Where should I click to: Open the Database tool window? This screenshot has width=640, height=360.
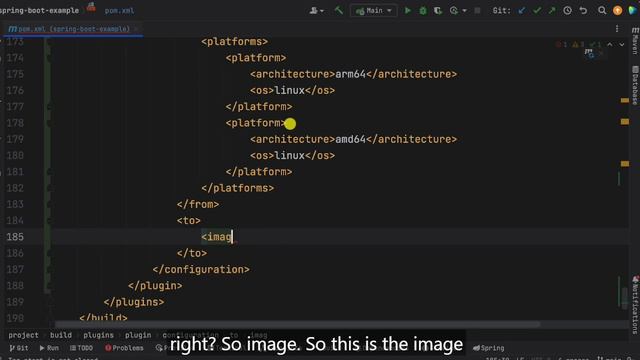click(635, 85)
